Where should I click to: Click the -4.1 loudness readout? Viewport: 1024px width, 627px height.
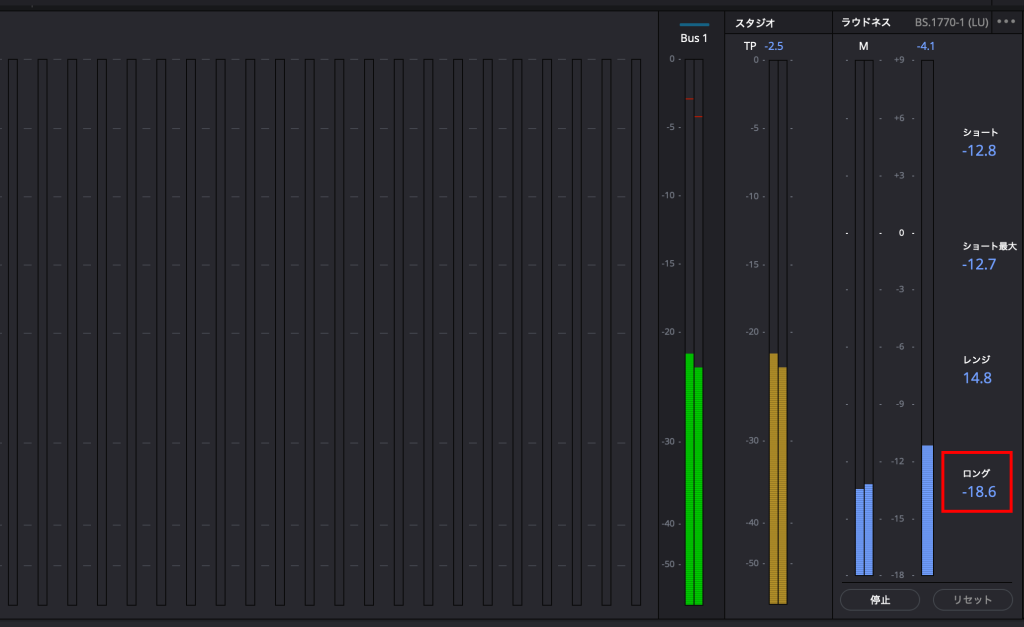pyautogui.click(x=925, y=46)
